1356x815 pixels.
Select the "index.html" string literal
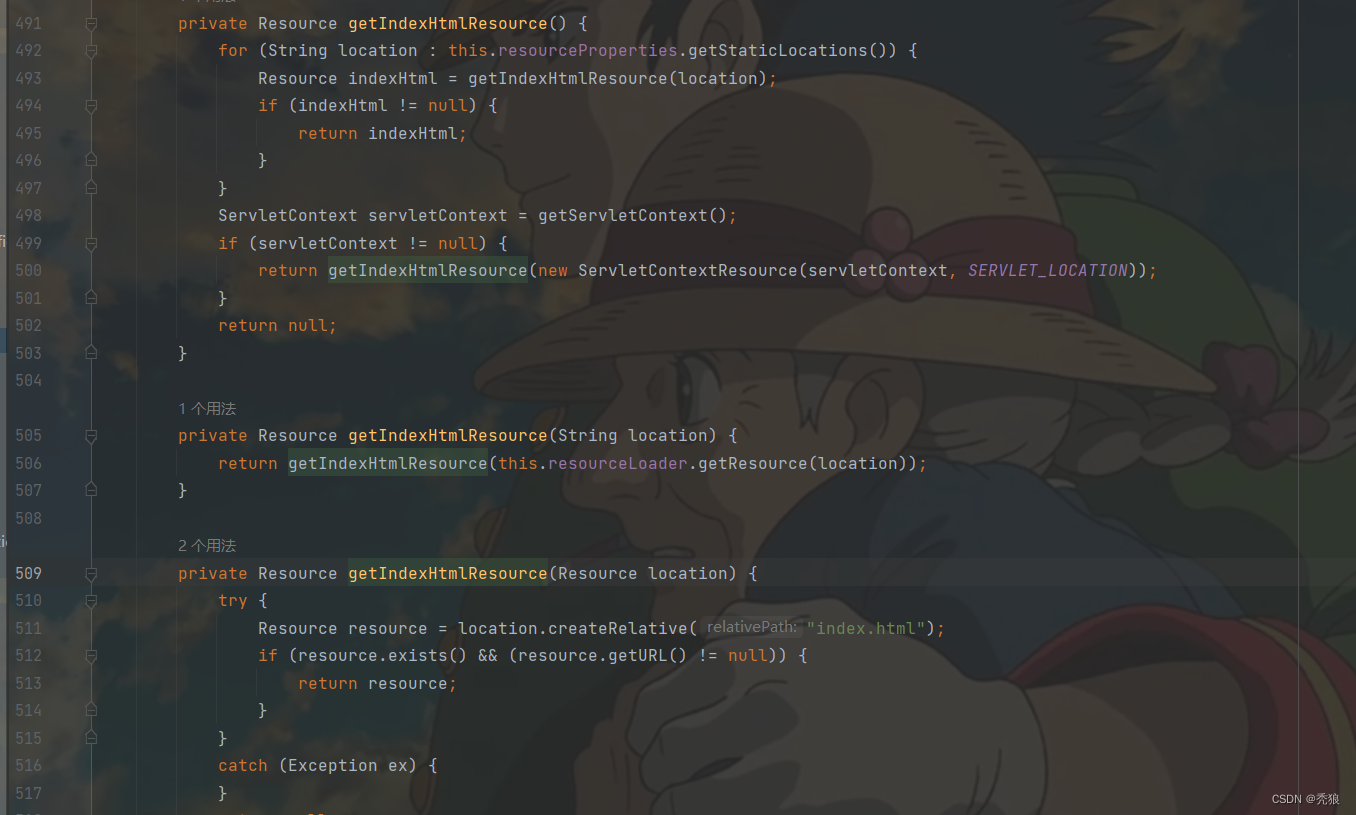point(867,628)
